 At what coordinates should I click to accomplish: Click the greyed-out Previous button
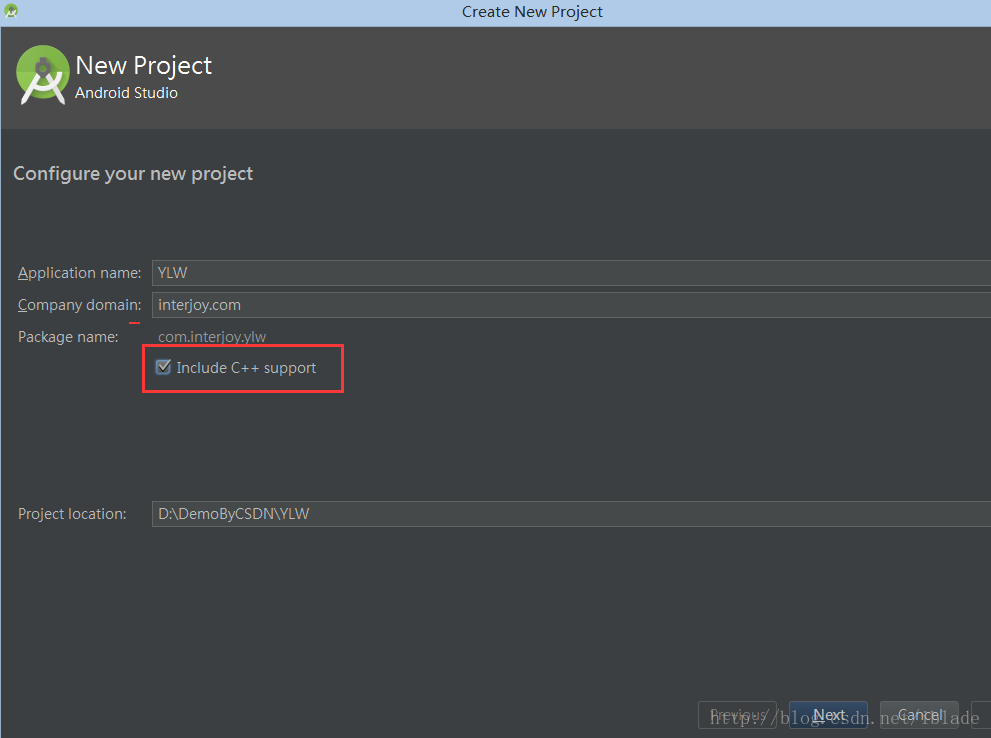[x=737, y=714]
